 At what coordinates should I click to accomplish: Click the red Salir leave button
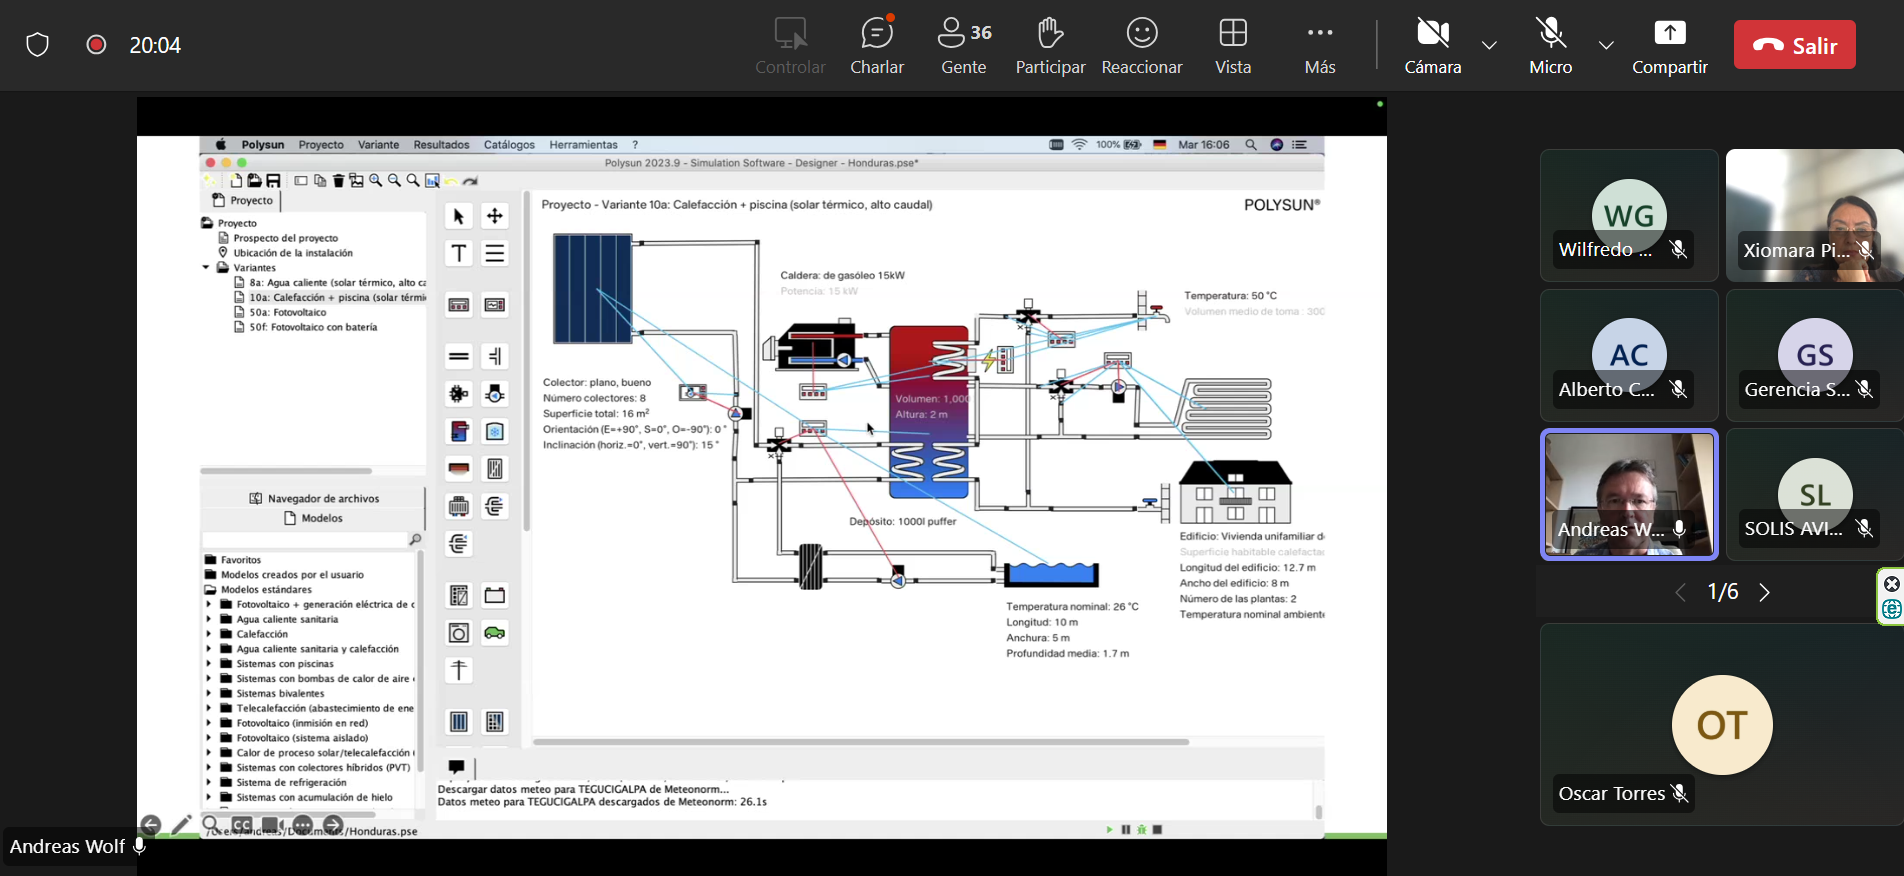[x=1794, y=45]
